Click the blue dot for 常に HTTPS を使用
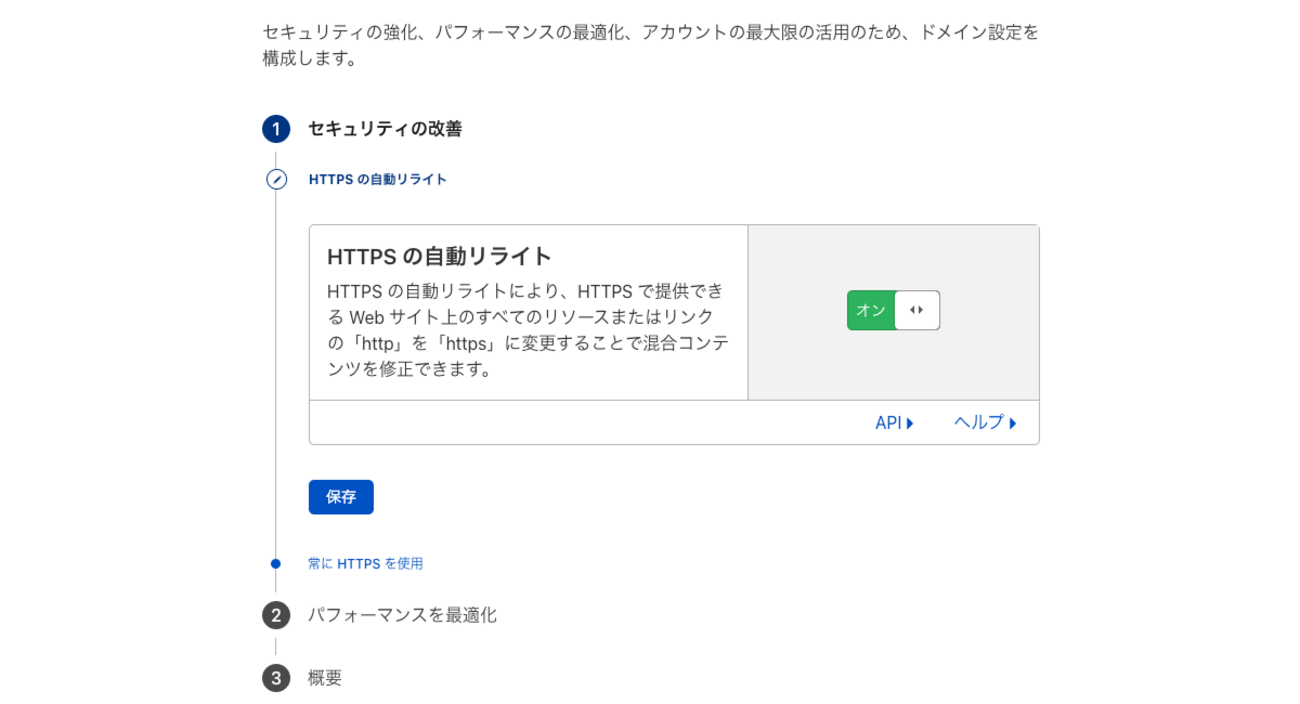The height and width of the screenshot is (704, 1300). coord(276,564)
